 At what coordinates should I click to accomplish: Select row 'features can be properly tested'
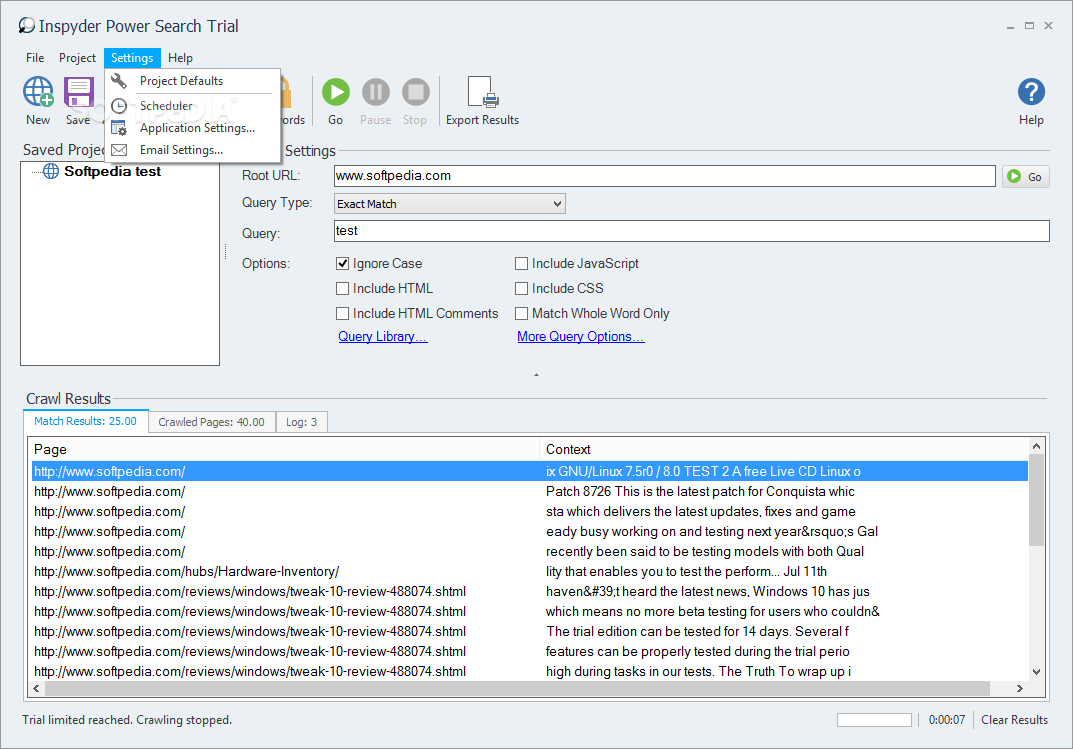point(530,651)
